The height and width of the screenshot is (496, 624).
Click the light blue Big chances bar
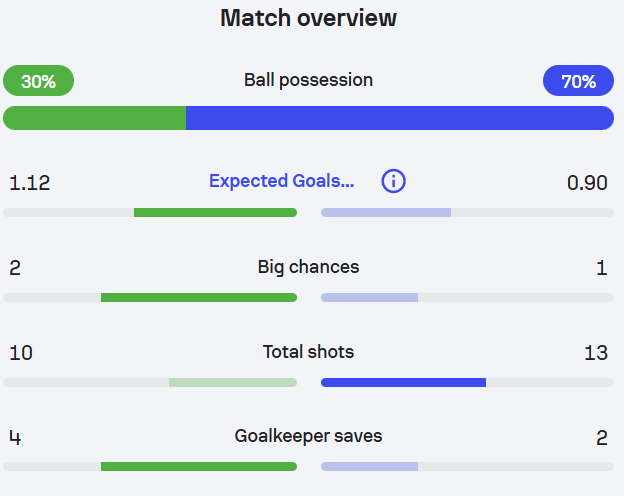point(369,297)
